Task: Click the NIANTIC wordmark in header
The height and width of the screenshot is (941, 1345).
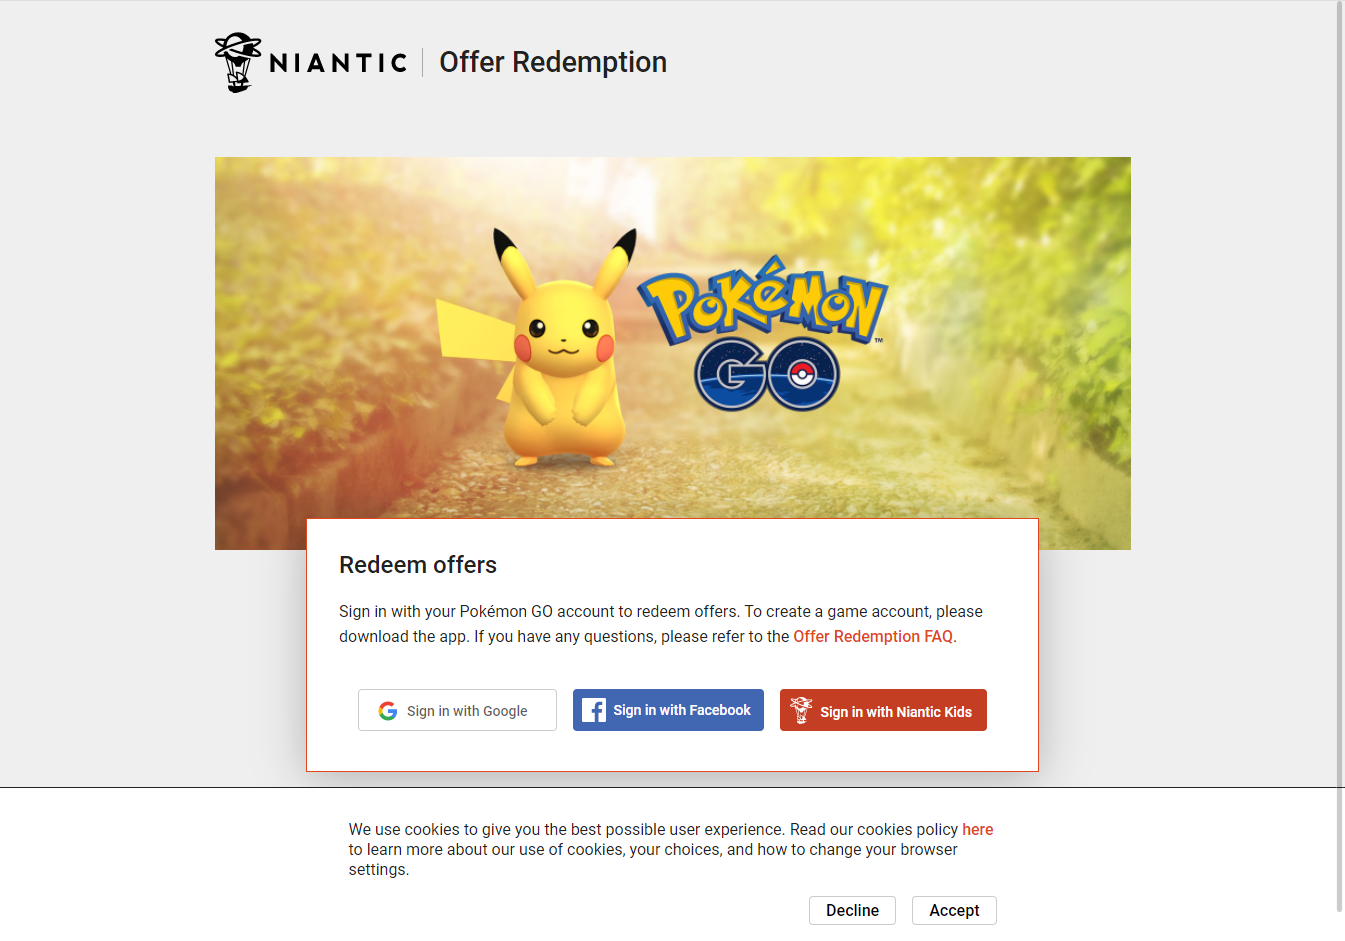Action: [x=338, y=63]
